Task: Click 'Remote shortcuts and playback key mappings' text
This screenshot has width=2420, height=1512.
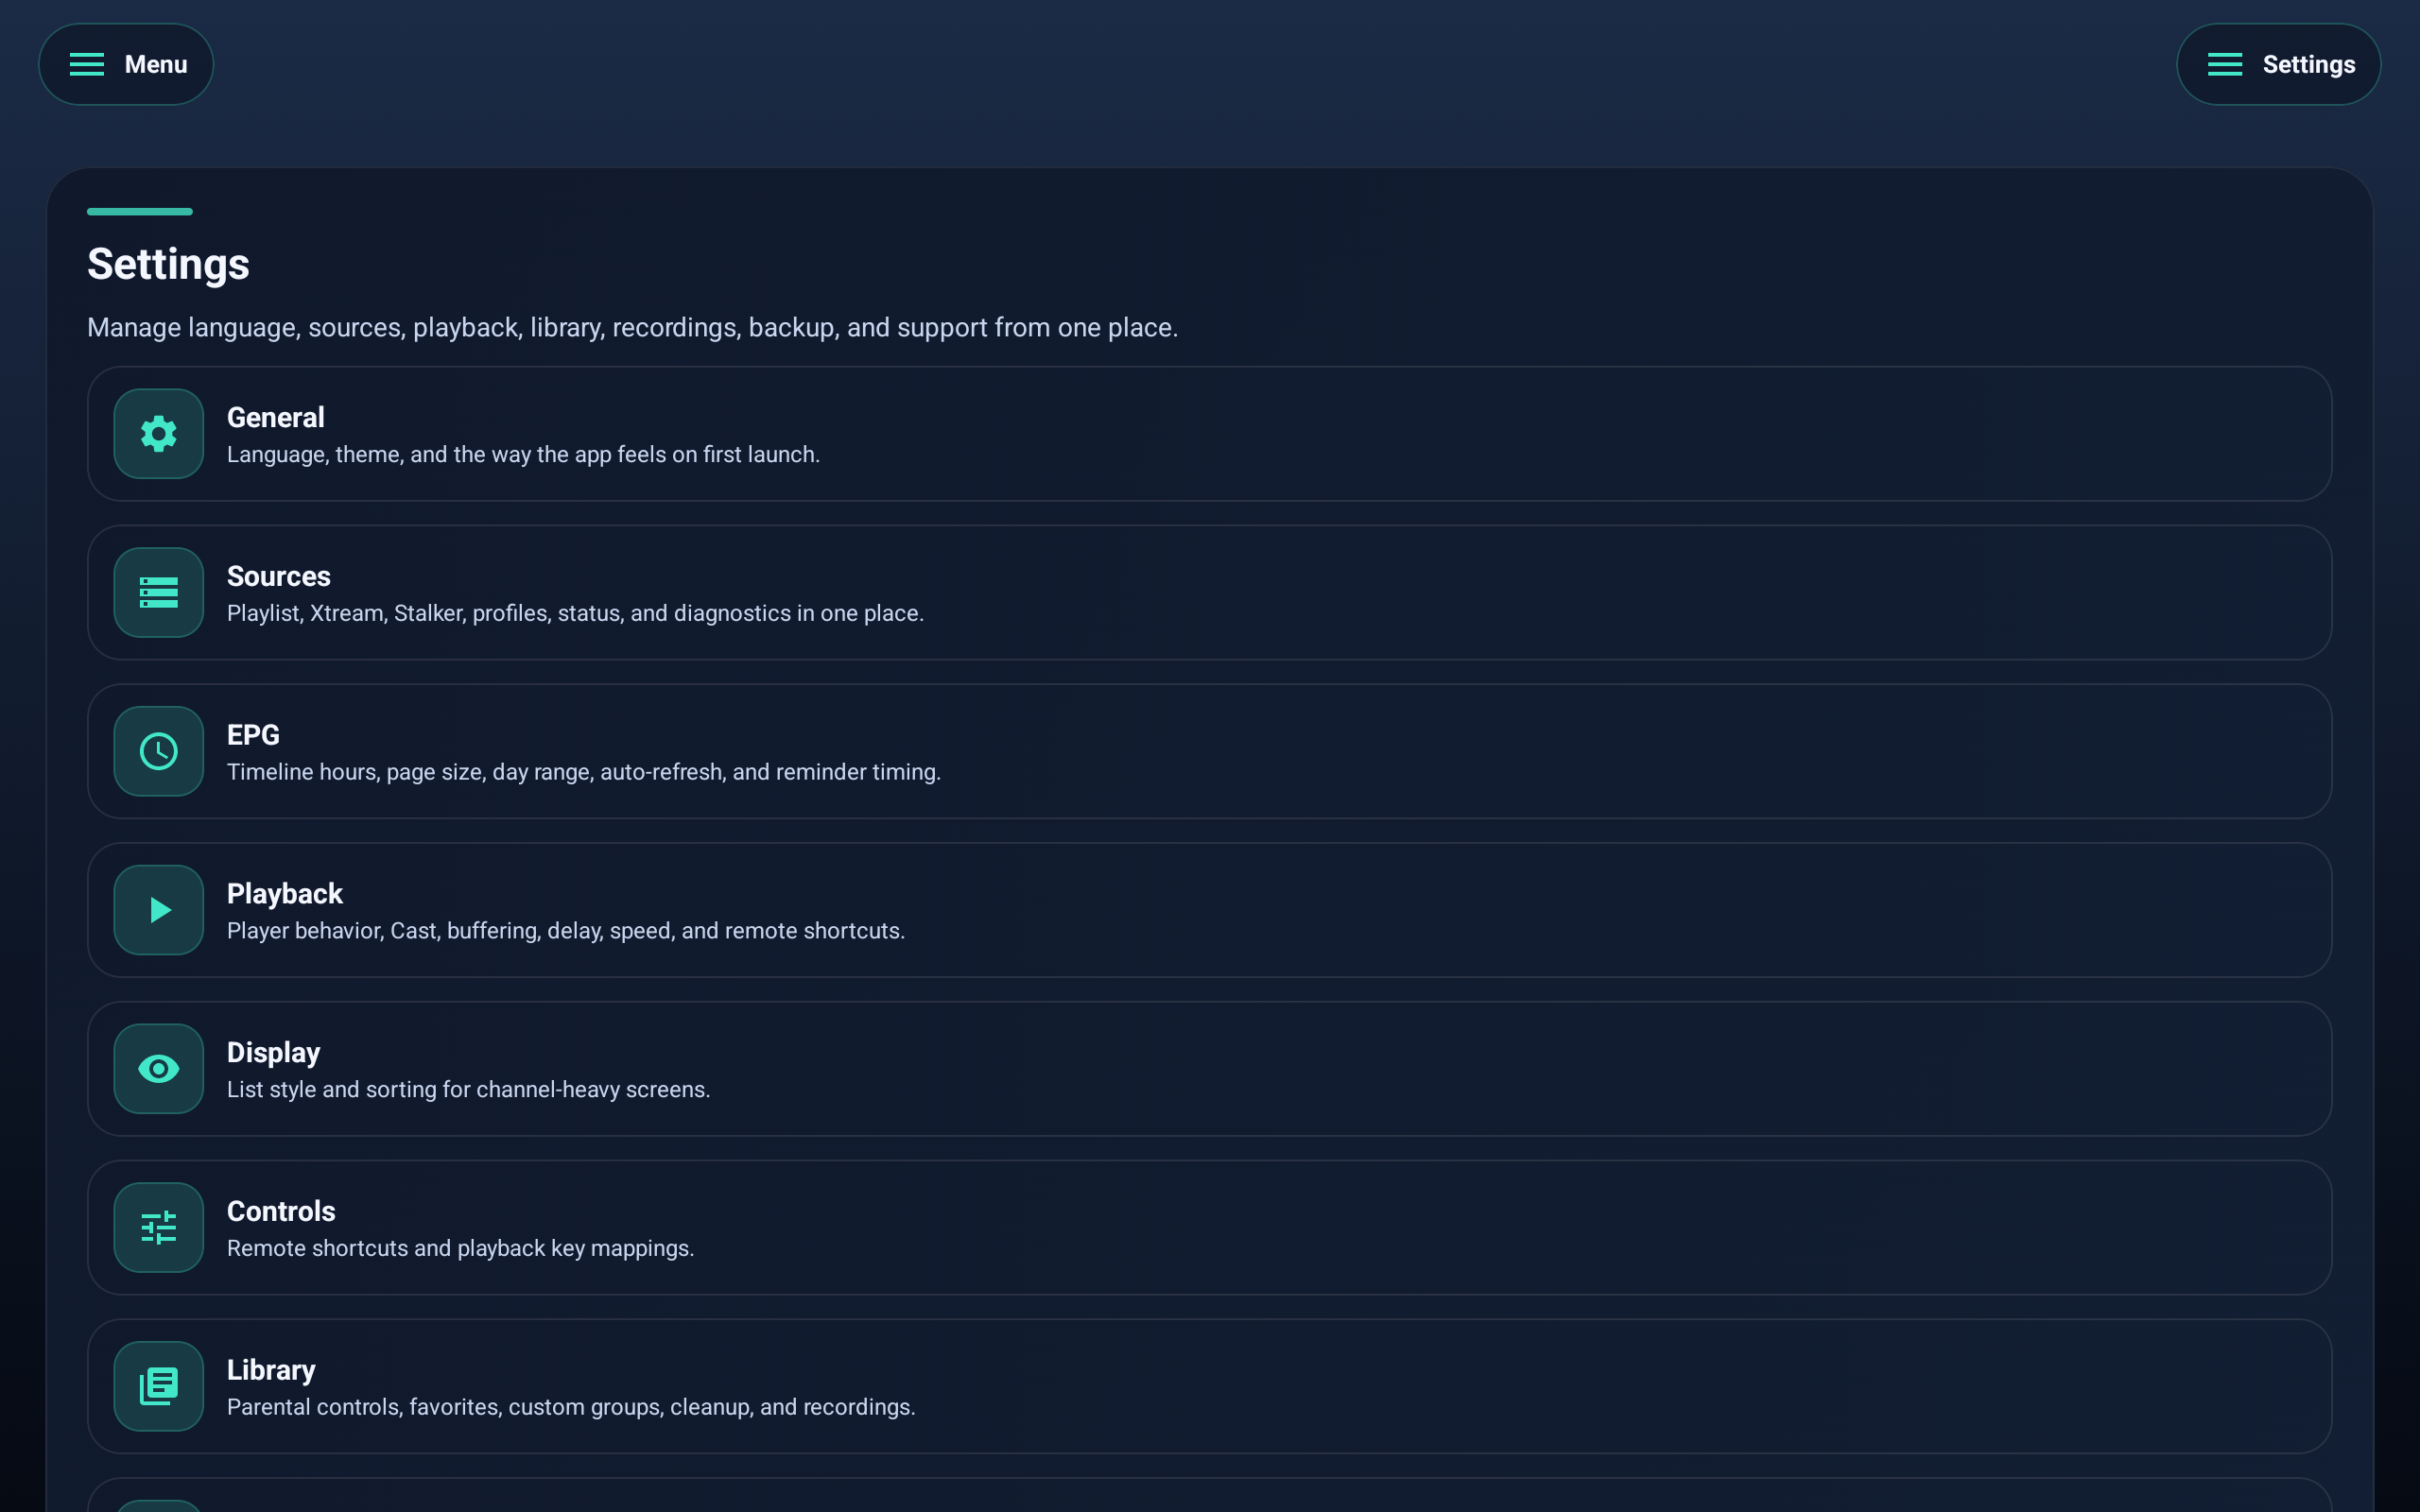Action: point(461,1249)
